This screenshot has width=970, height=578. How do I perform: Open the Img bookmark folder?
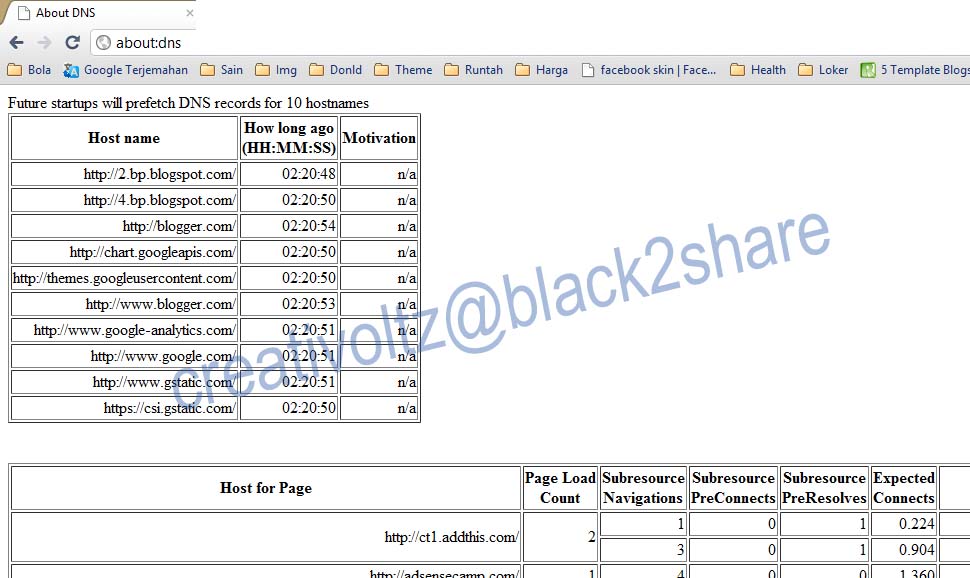coord(276,70)
